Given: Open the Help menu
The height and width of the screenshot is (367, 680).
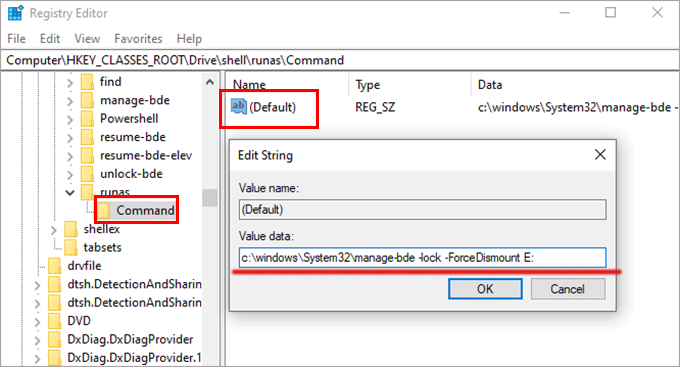Looking at the screenshot, I should click(189, 39).
